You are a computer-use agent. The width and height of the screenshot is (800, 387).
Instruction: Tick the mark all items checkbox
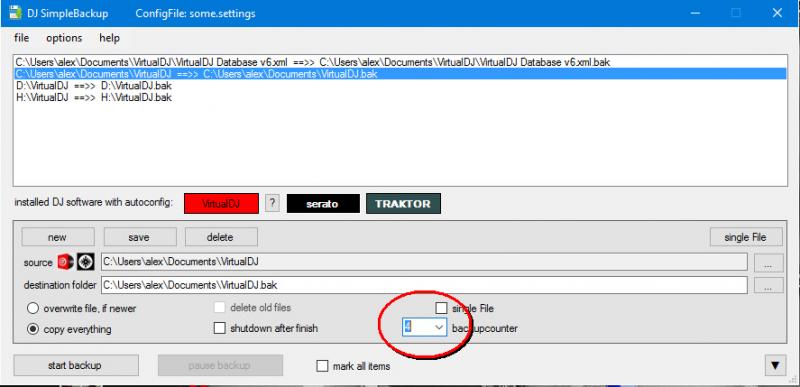tap(354, 366)
